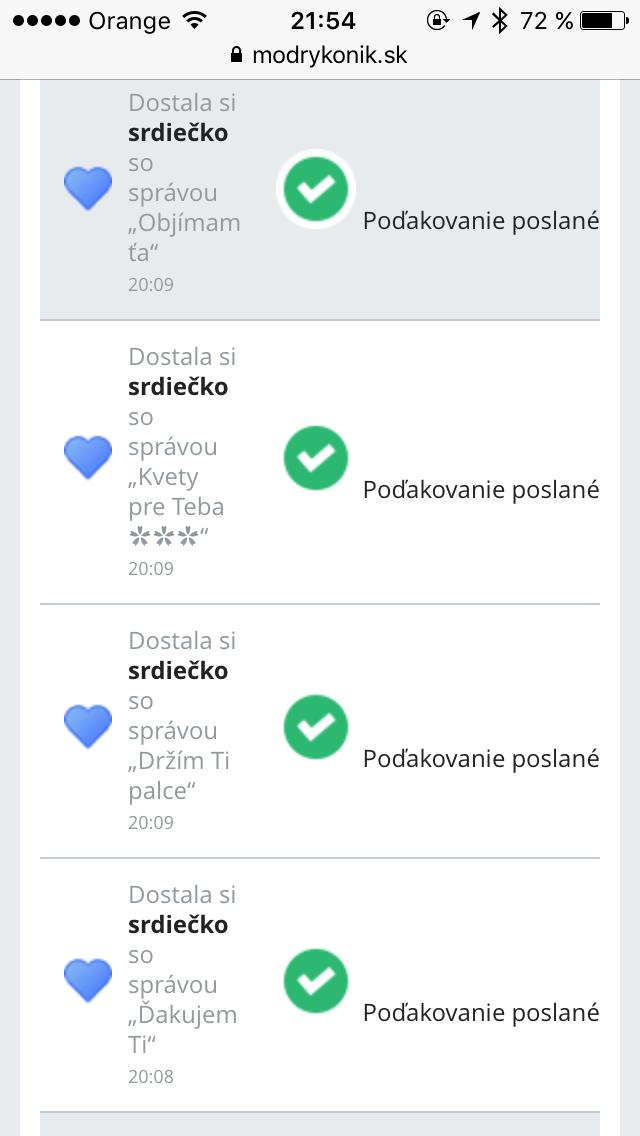The height and width of the screenshot is (1136, 640).
Task: Tap the modrykonik.sk address bar
Action: (x=320, y=55)
